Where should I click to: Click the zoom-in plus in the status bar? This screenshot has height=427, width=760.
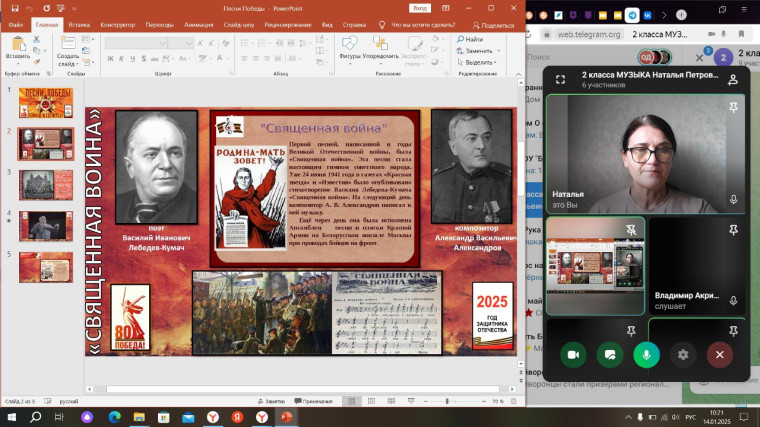484,401
